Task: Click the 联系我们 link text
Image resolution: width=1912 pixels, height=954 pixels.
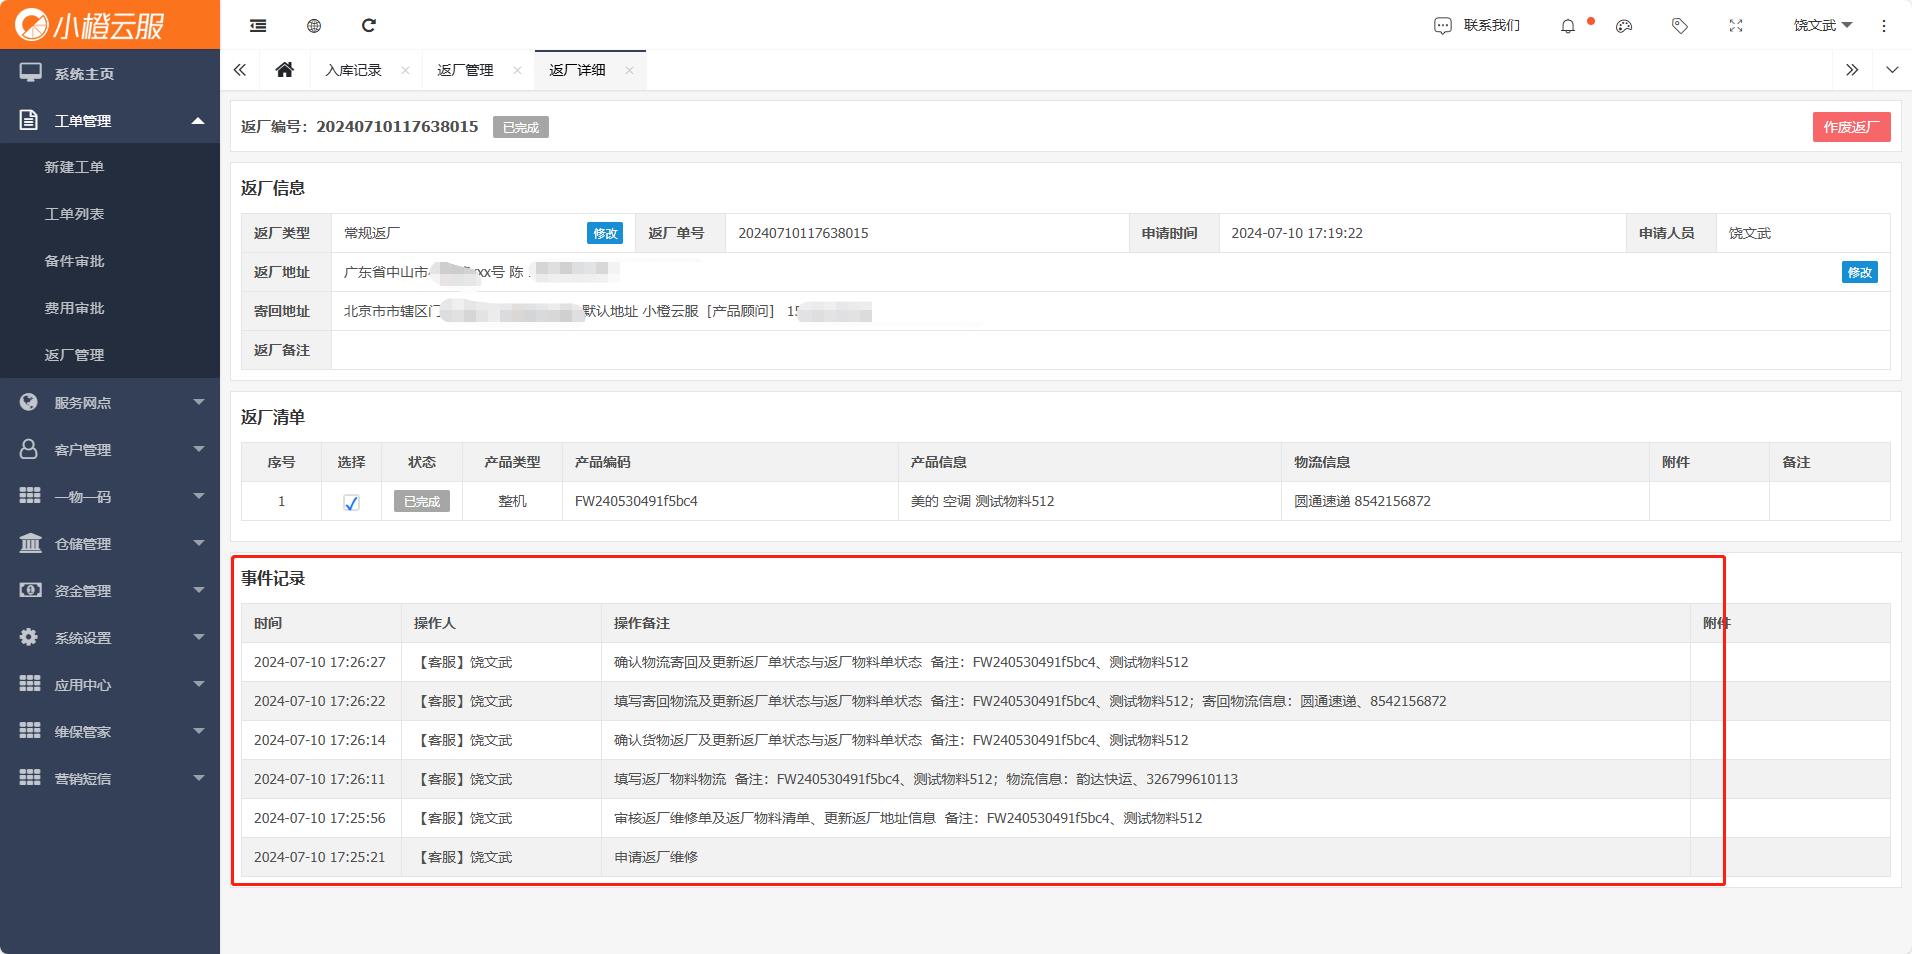Action: [1491, 26]
